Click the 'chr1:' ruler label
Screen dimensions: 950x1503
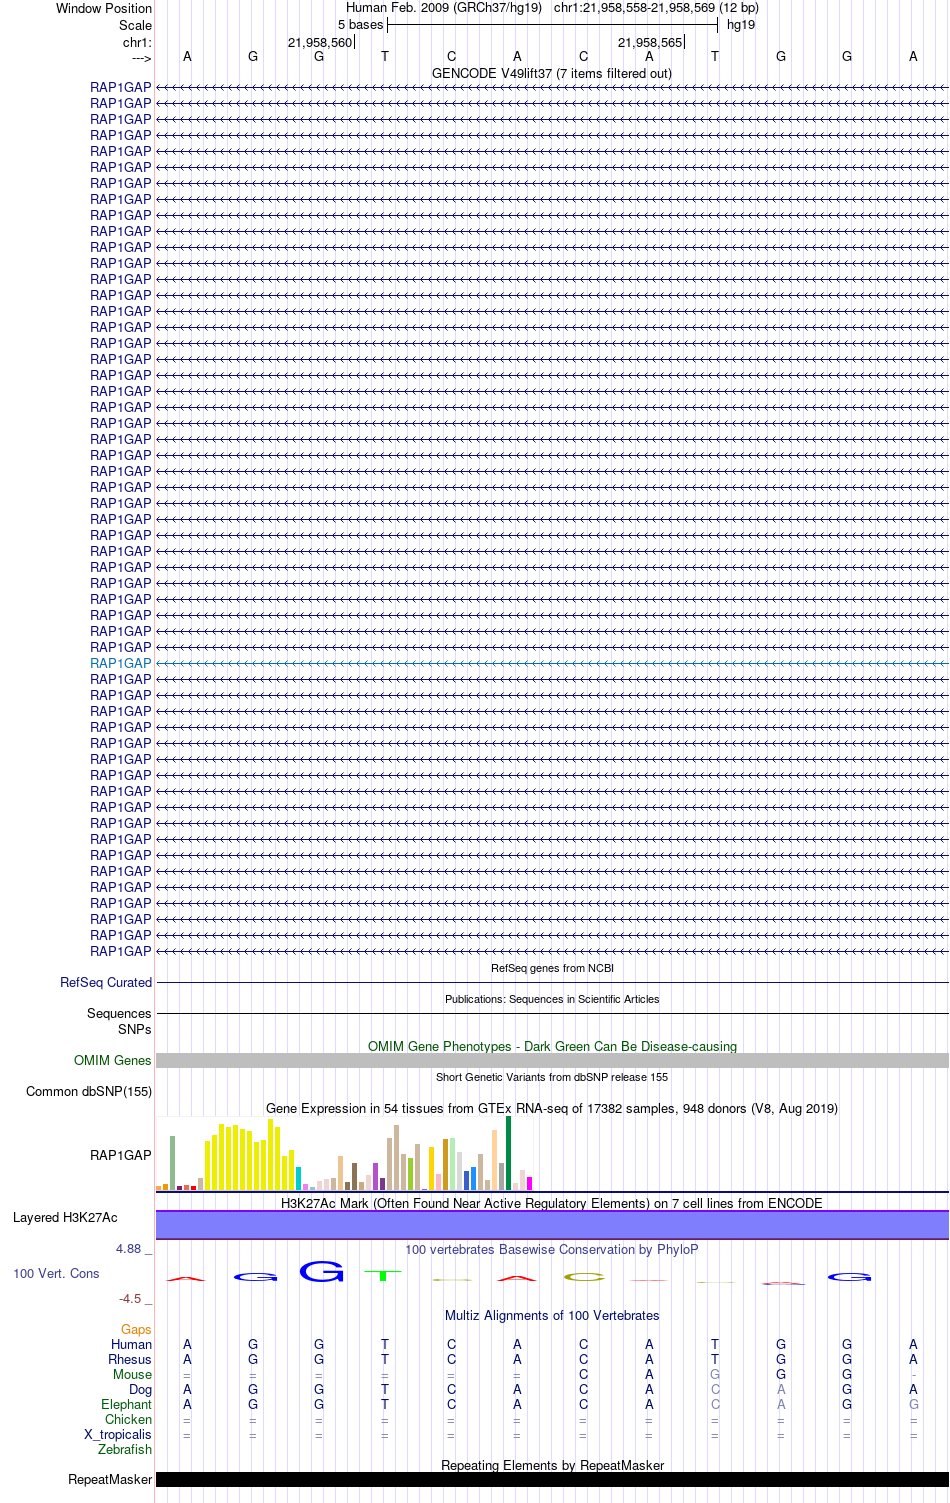137,42
